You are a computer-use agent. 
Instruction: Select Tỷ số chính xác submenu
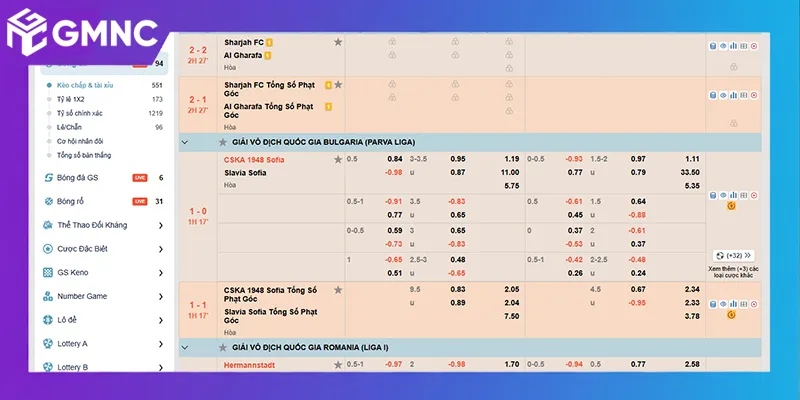[x=79, y=113]
